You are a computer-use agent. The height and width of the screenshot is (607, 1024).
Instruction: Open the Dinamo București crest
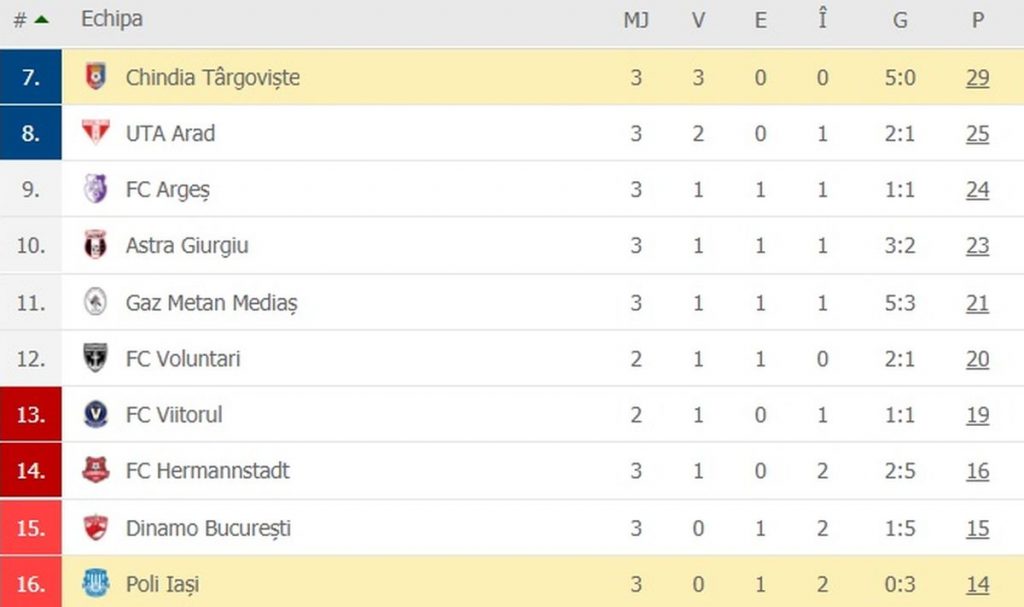95,527
